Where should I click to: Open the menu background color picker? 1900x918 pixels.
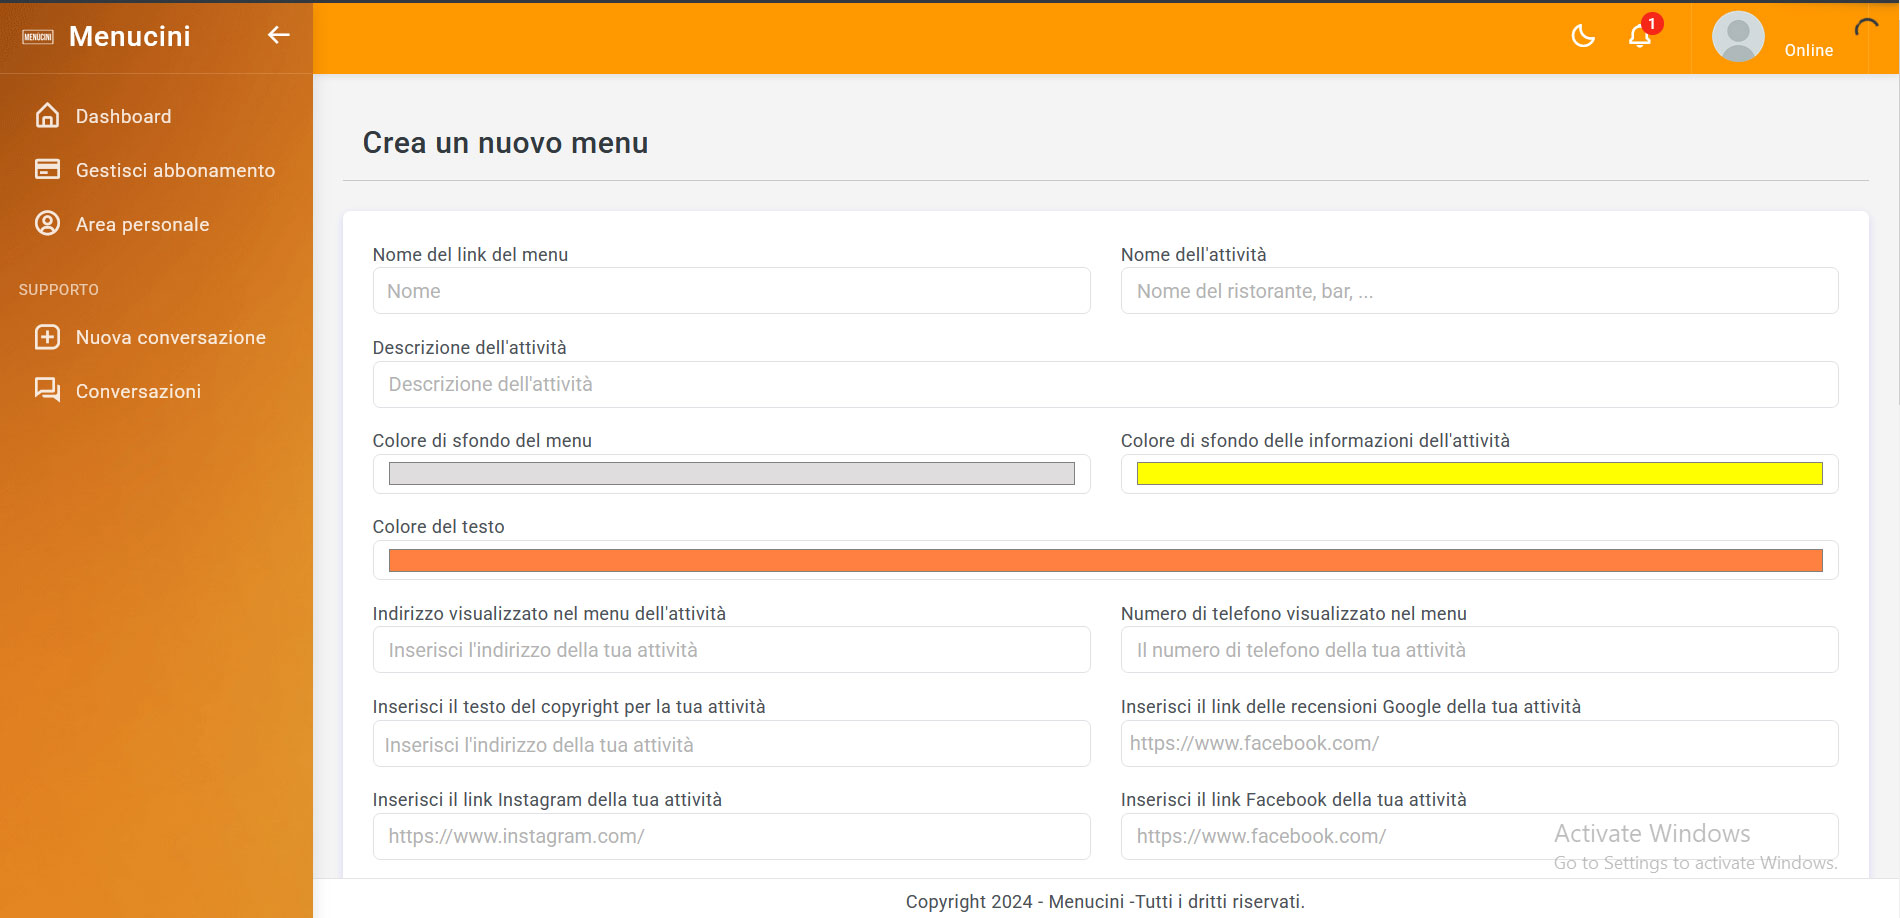point(731,474)
